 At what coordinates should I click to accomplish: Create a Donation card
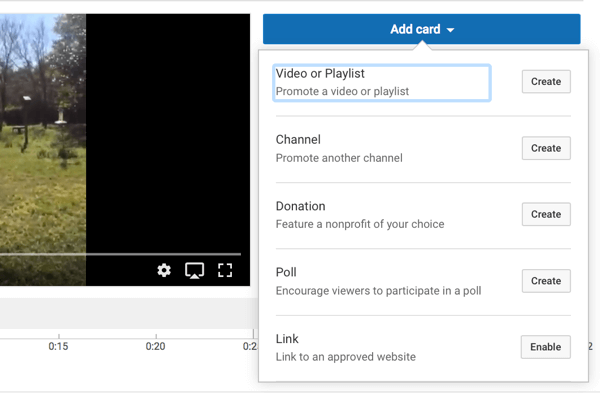(546, 214)
